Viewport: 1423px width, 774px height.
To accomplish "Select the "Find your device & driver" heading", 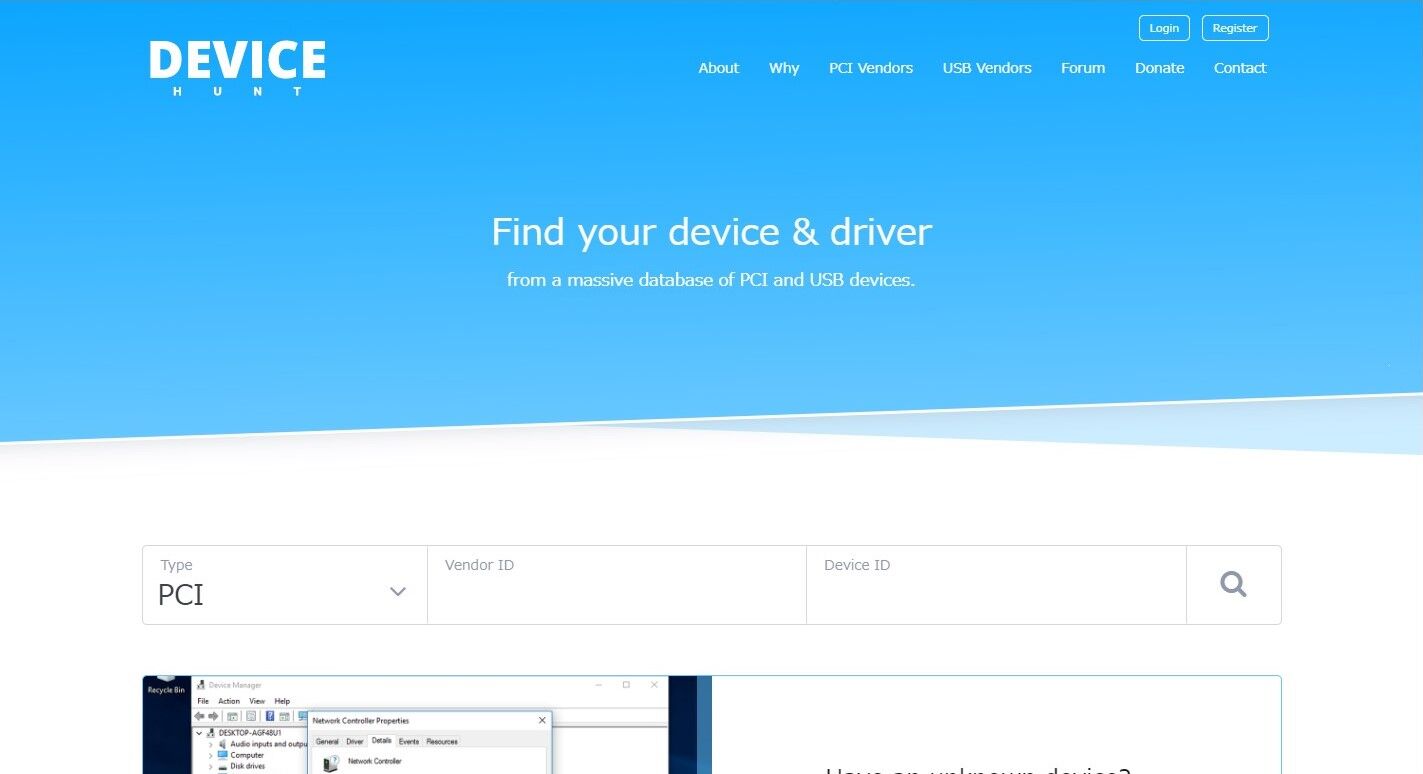I will (711, 232).
